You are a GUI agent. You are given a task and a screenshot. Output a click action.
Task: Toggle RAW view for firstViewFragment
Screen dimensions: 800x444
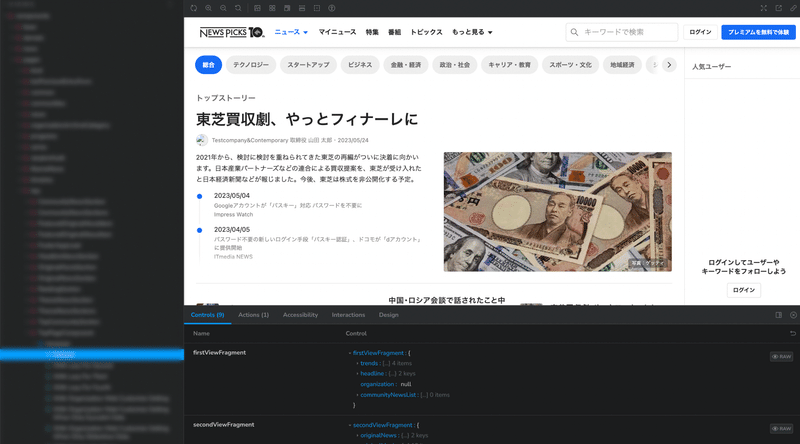[x=781, y=357]
